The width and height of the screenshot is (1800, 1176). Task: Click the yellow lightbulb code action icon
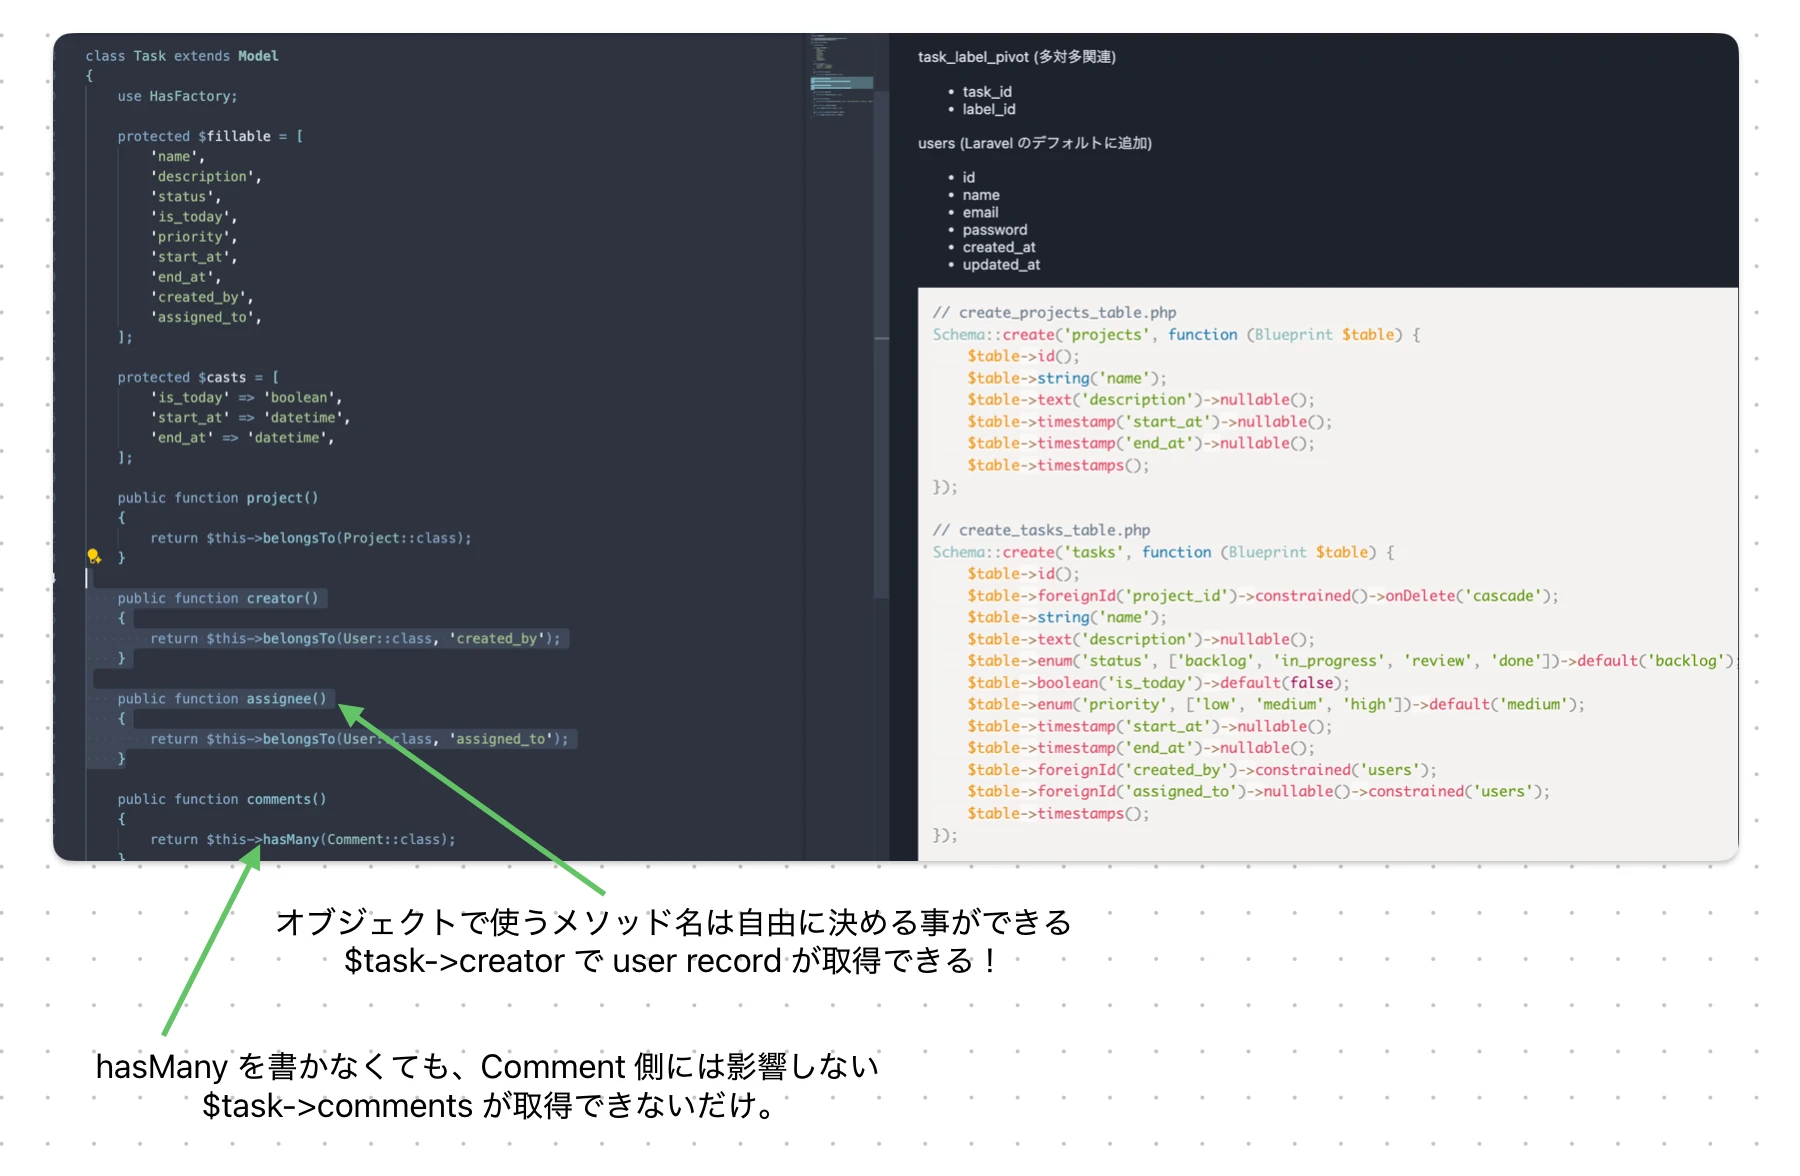click(x=94, y=556)
